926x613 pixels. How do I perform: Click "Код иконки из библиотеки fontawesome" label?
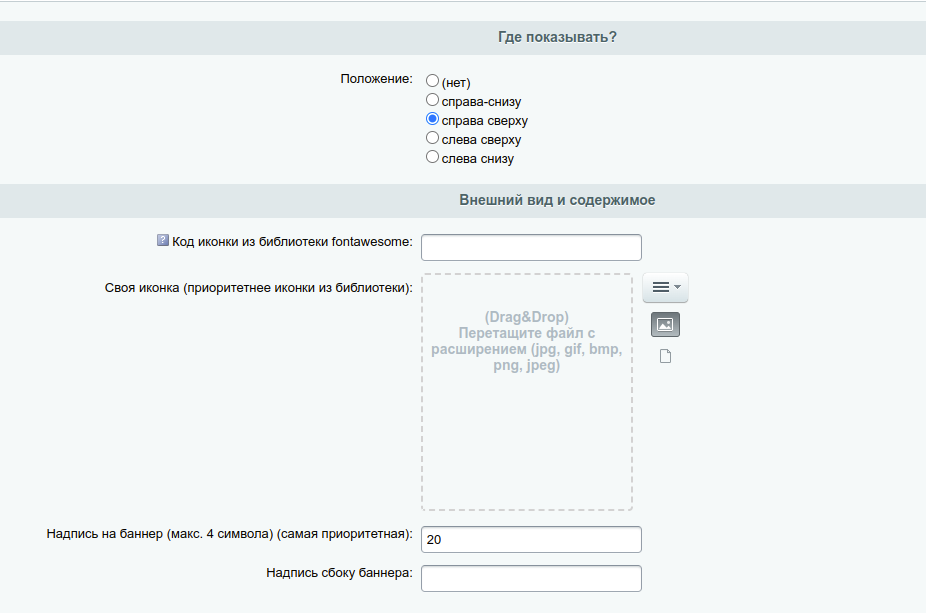tap(292, 242)
